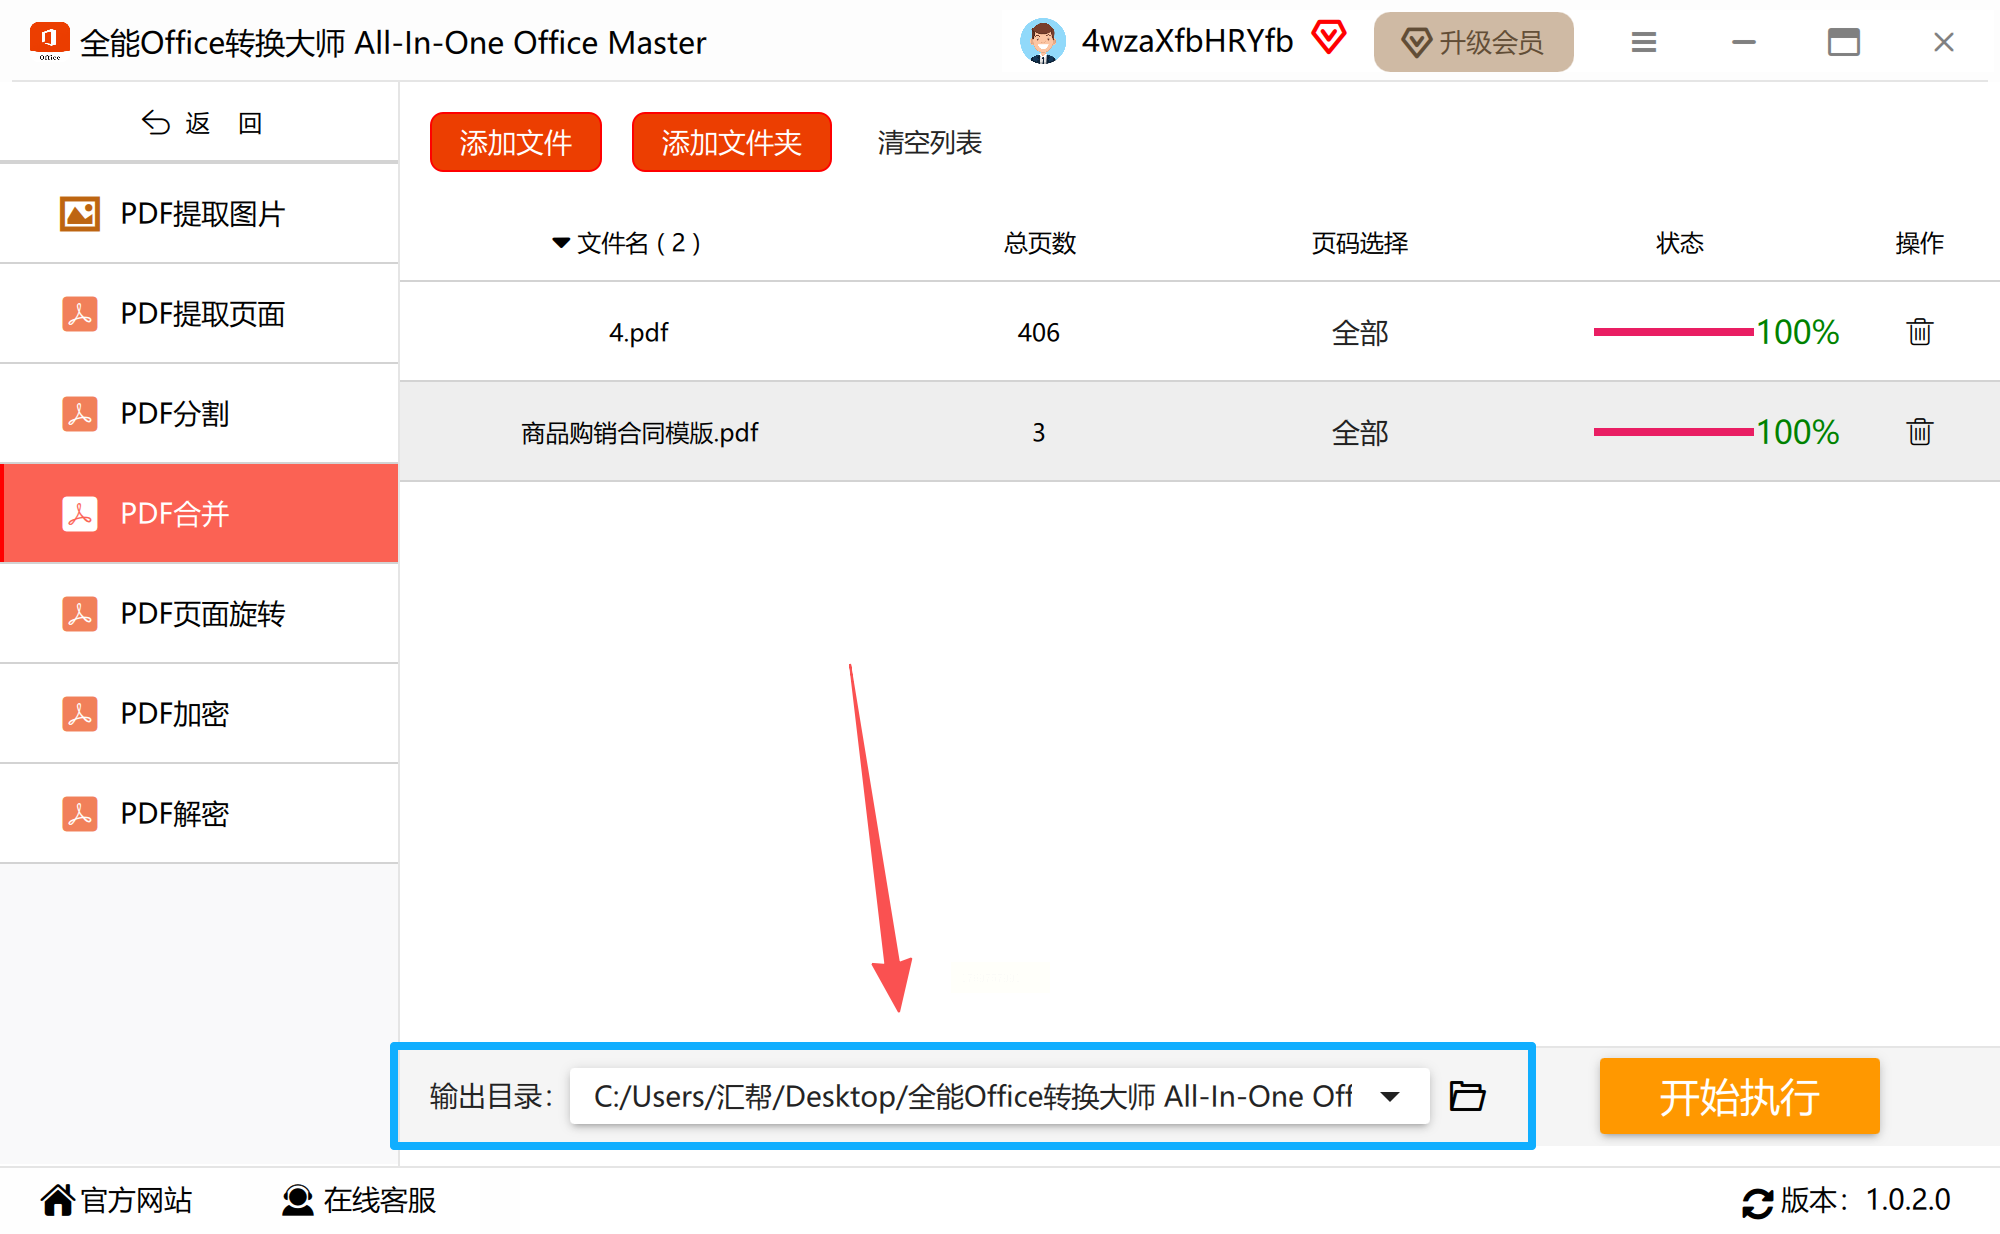This screenshot has height=1234, width=2000.
Task: Switch to PDF提取图片 in sidebar
Action: pyautogui.click(x=200, y=214)
